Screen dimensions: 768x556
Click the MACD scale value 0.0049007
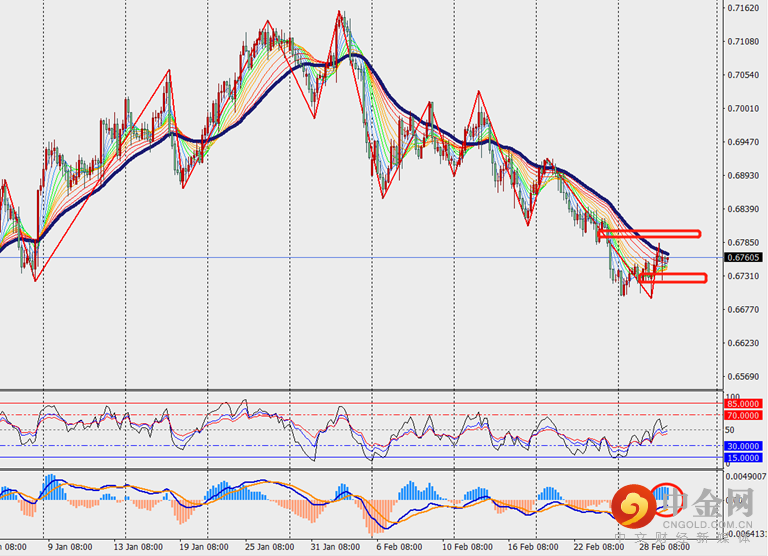(746, 476)
